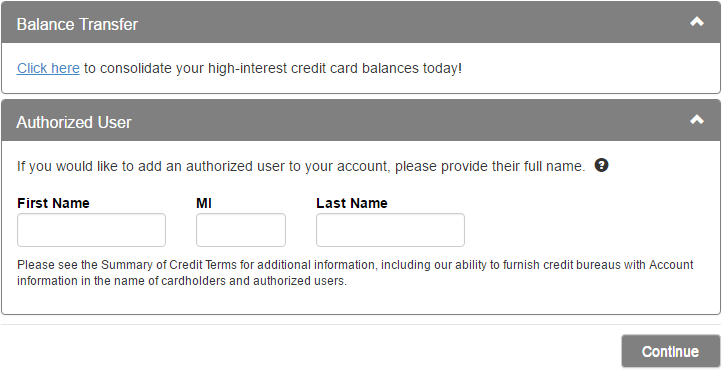This screenshot has width=724, height=371.
Task: Click the Authorized User header title
Action: click(74, 122)
